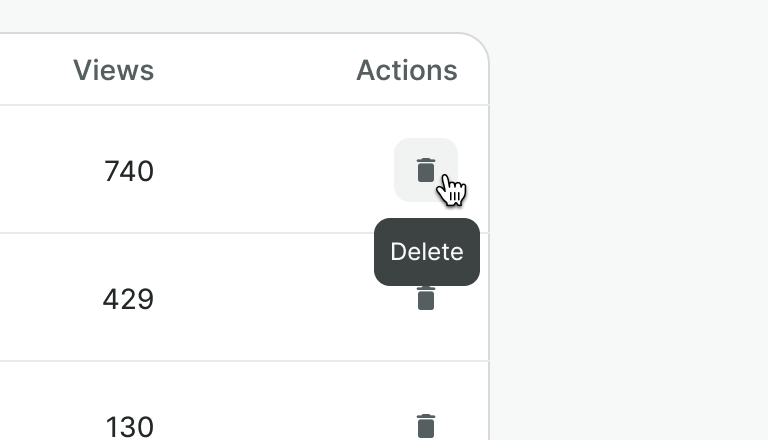768x440 pixels.
Task: Delete the row with 740 views
Action: [x=426, y=170]
